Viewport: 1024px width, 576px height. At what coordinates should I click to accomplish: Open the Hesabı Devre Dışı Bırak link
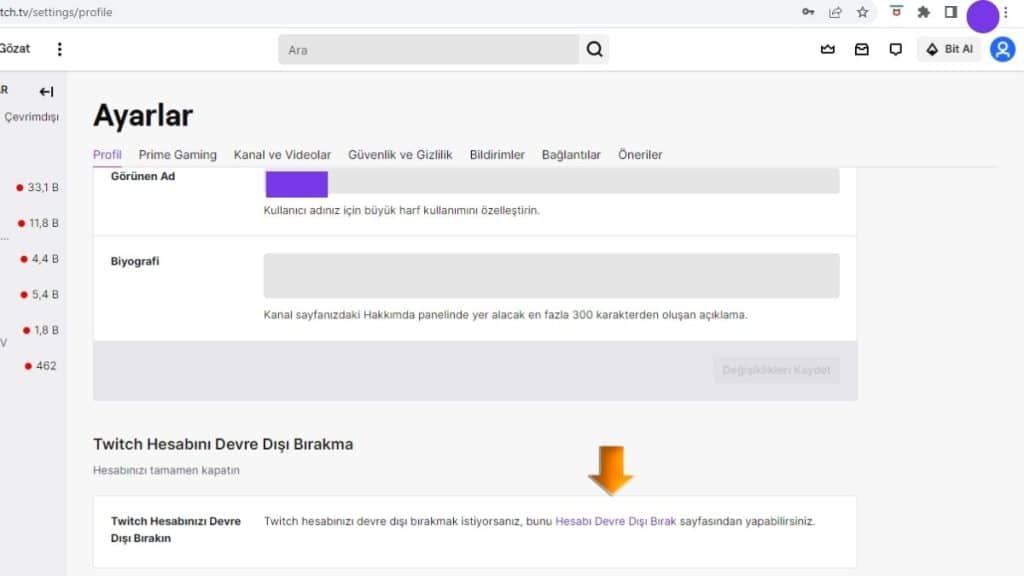point(616,521)
